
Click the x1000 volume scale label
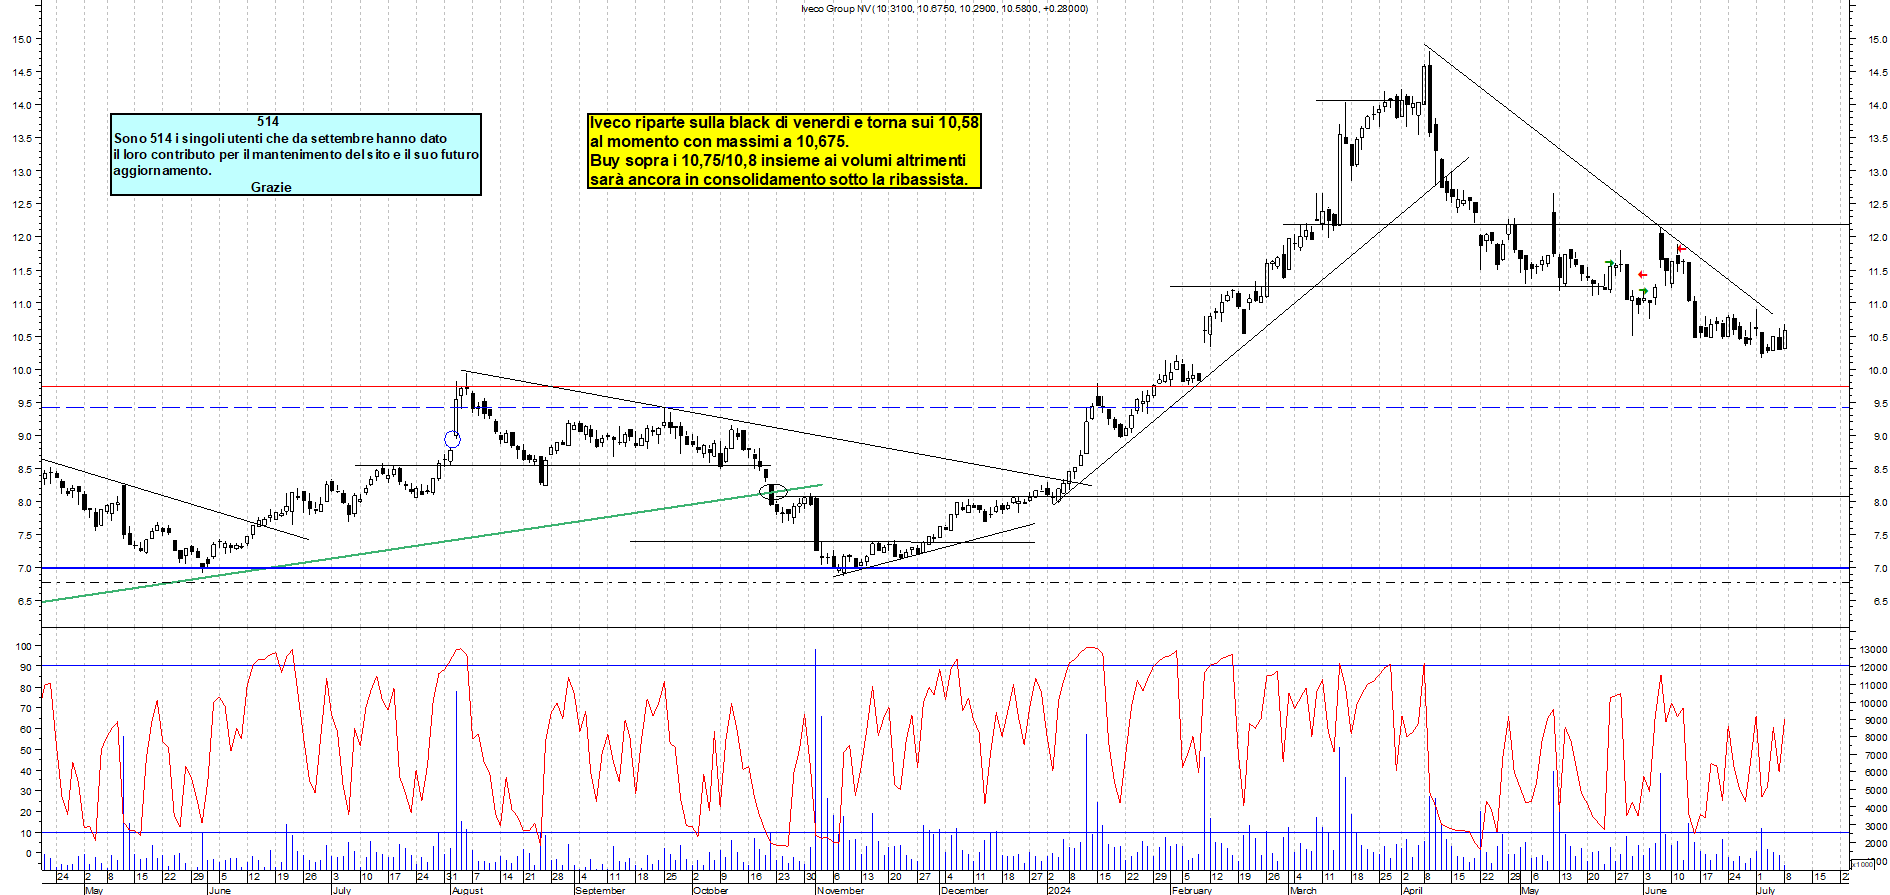[x=1863, y=864]
